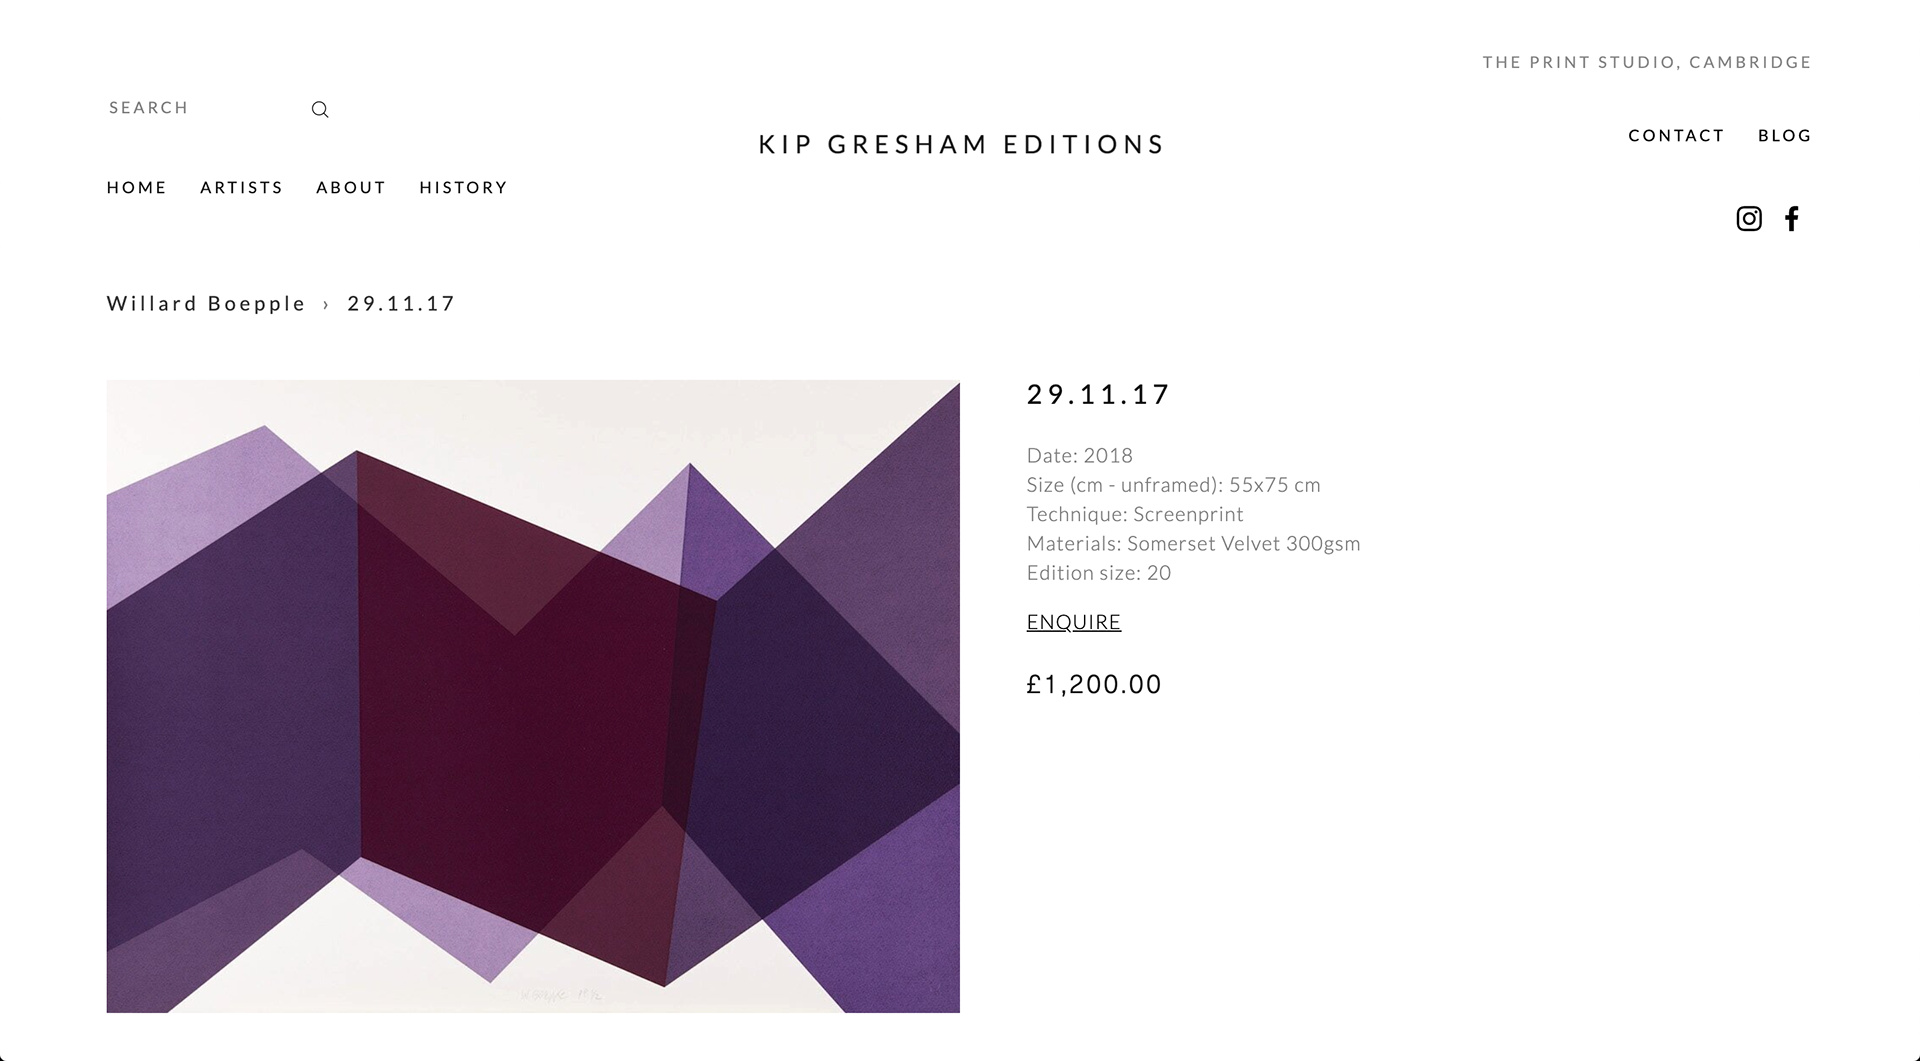Select the ABOUT navigation item
This screenshot has height=1061, width=1920.
tap(350, 188)
